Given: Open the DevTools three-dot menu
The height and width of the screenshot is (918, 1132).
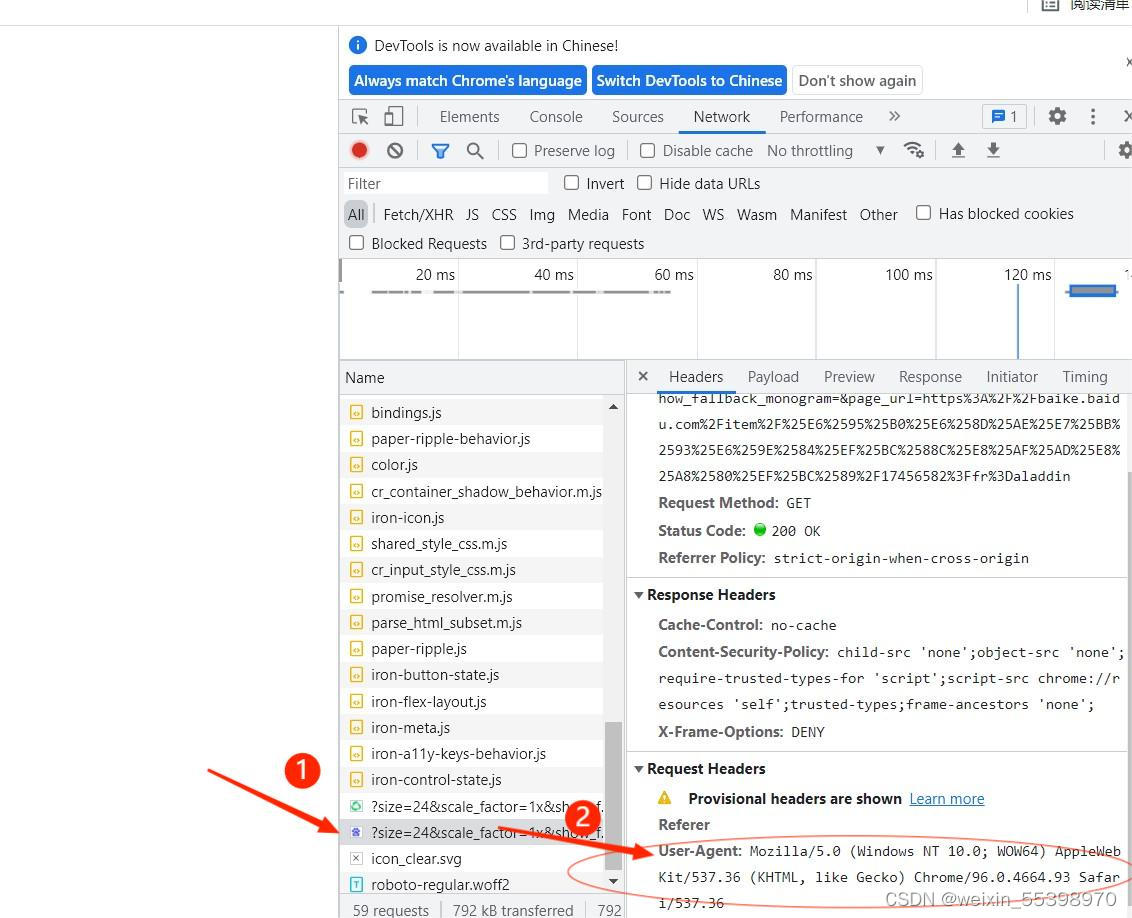Looking at the screenshot, I should coord(1092,116).
